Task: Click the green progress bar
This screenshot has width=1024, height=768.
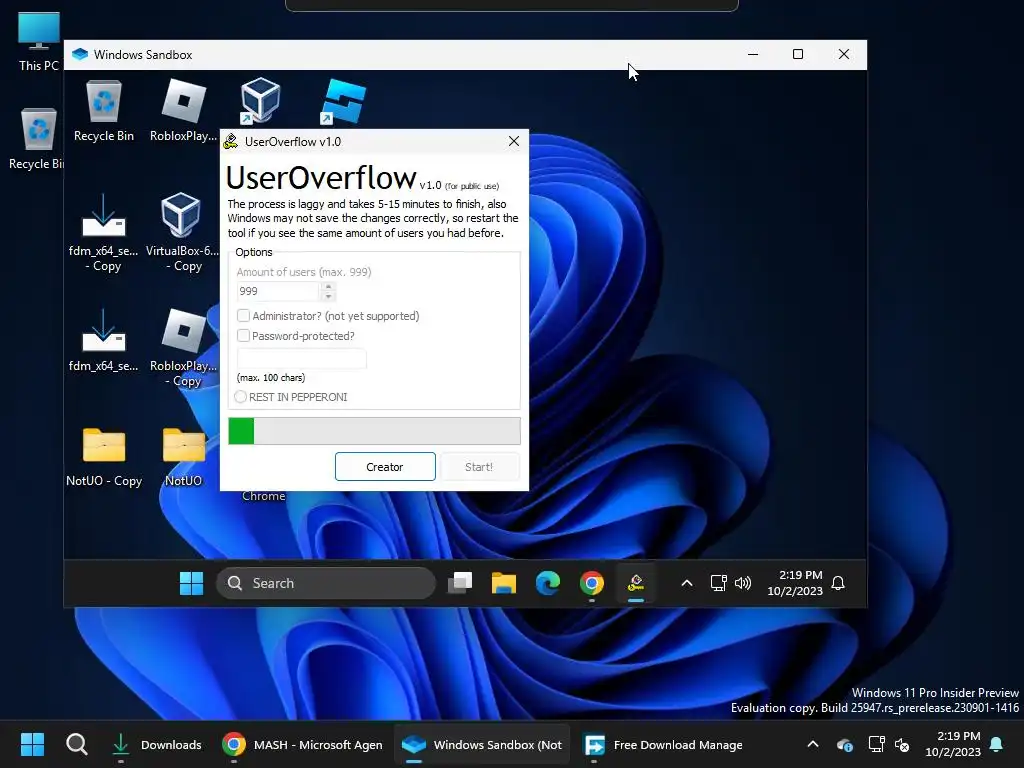Action: point(374,431)
